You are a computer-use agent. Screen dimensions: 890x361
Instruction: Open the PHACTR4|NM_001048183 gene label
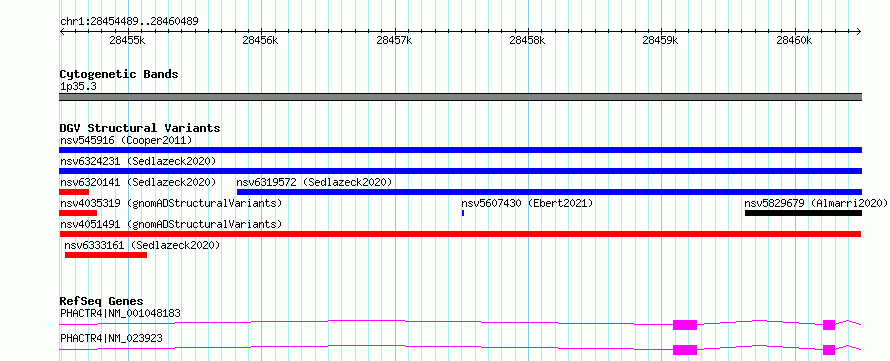tap(120, 313)
